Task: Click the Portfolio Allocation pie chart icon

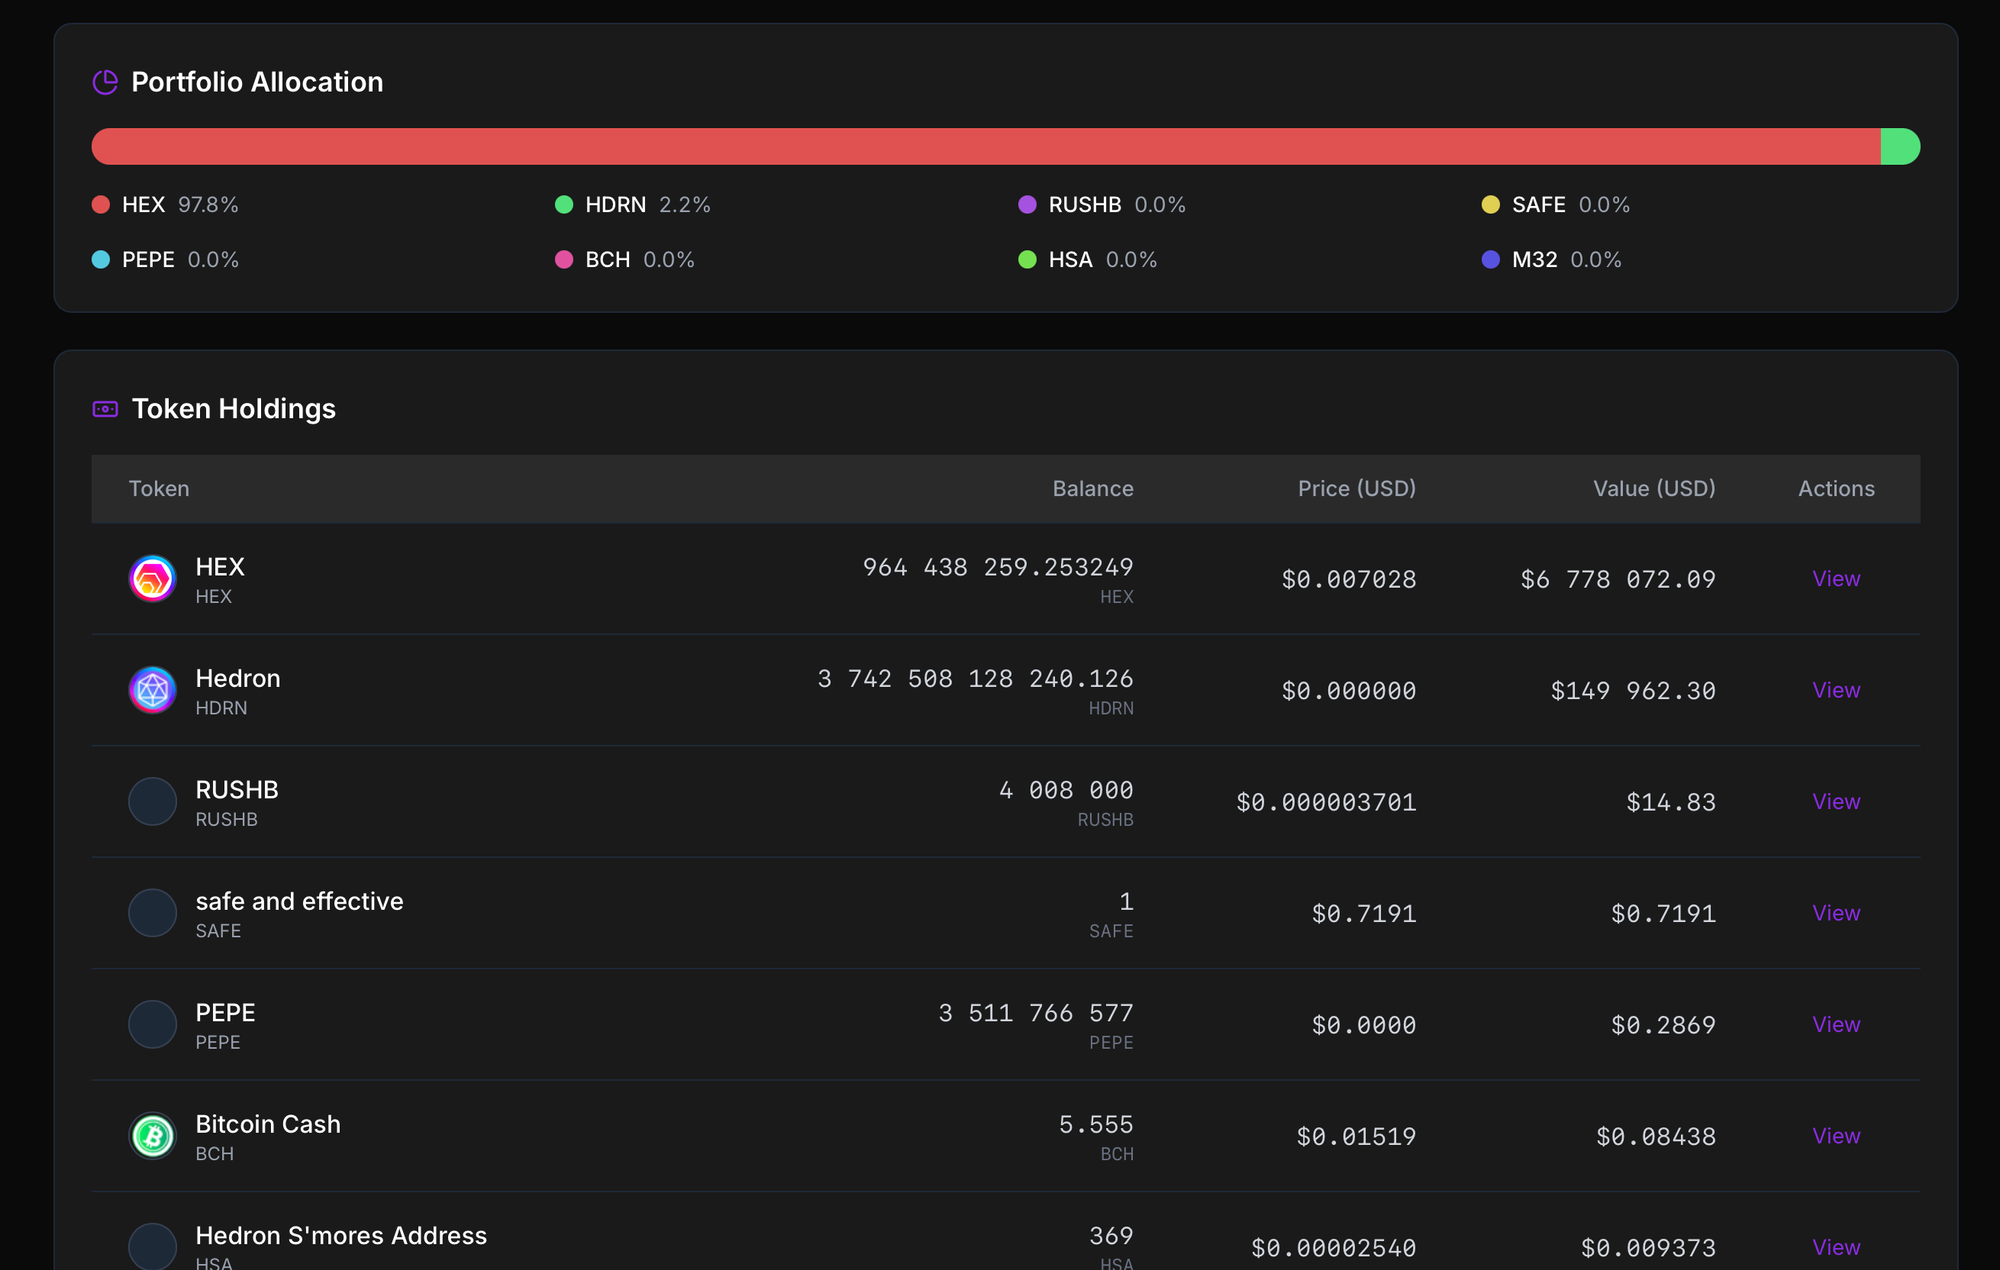Action: pyautogui.click(x=105, y=82)
